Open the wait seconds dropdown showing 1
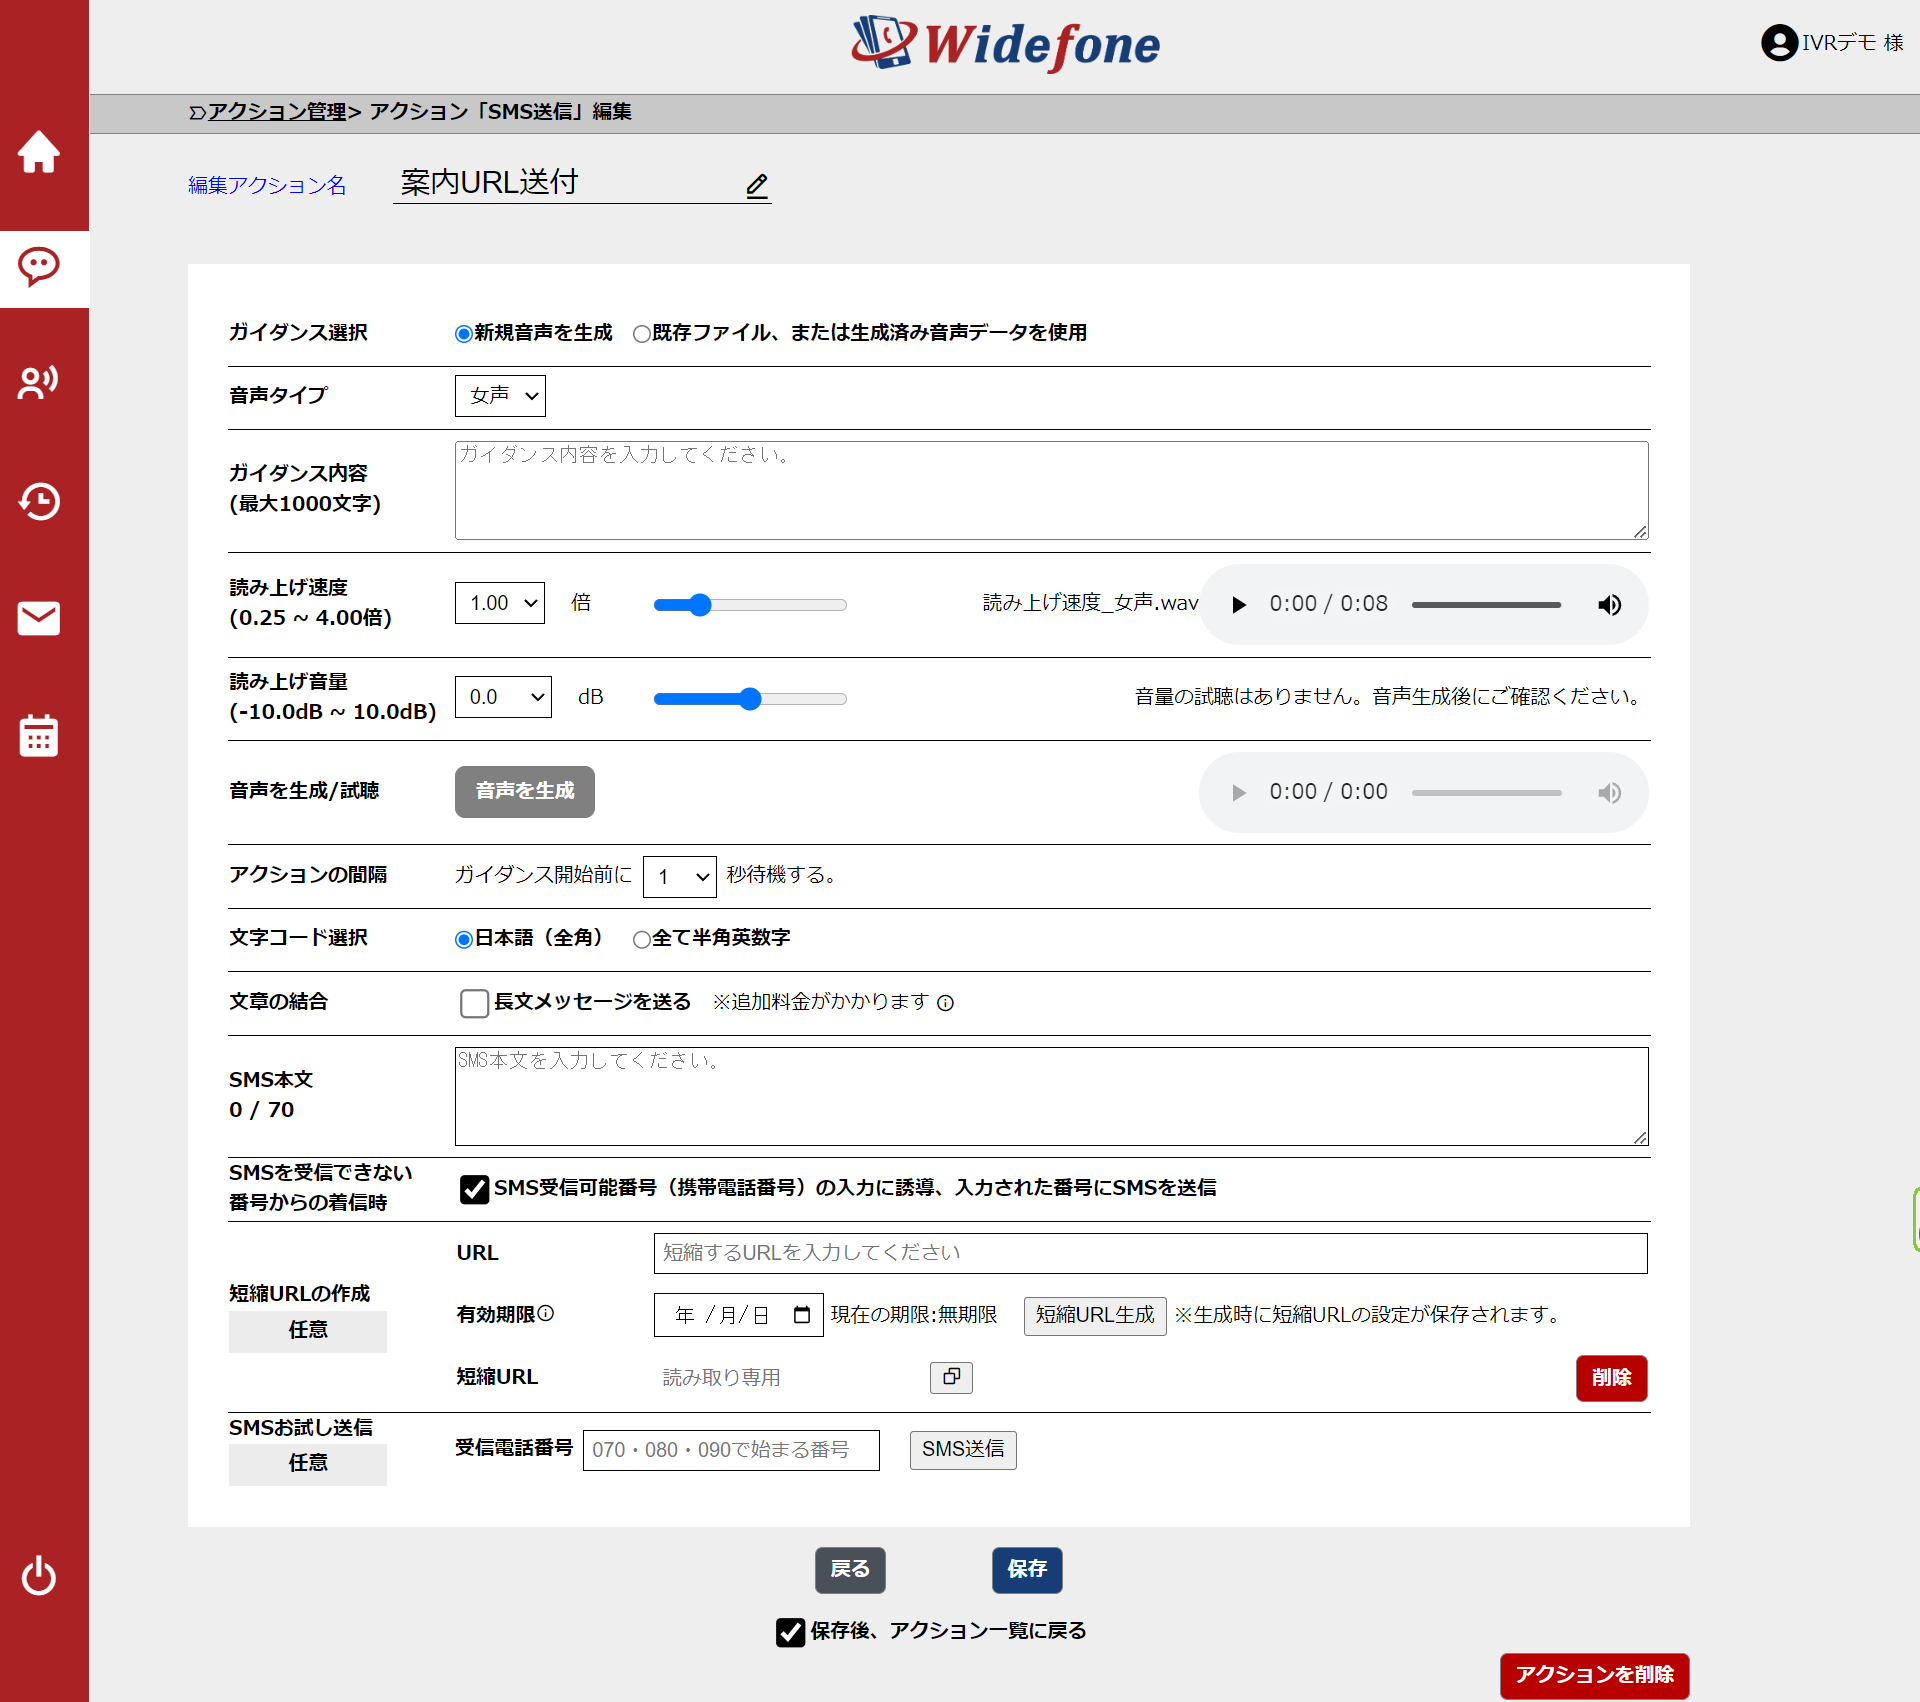This screenshot has height=1702, width=1920. click(x=680, y=877)
